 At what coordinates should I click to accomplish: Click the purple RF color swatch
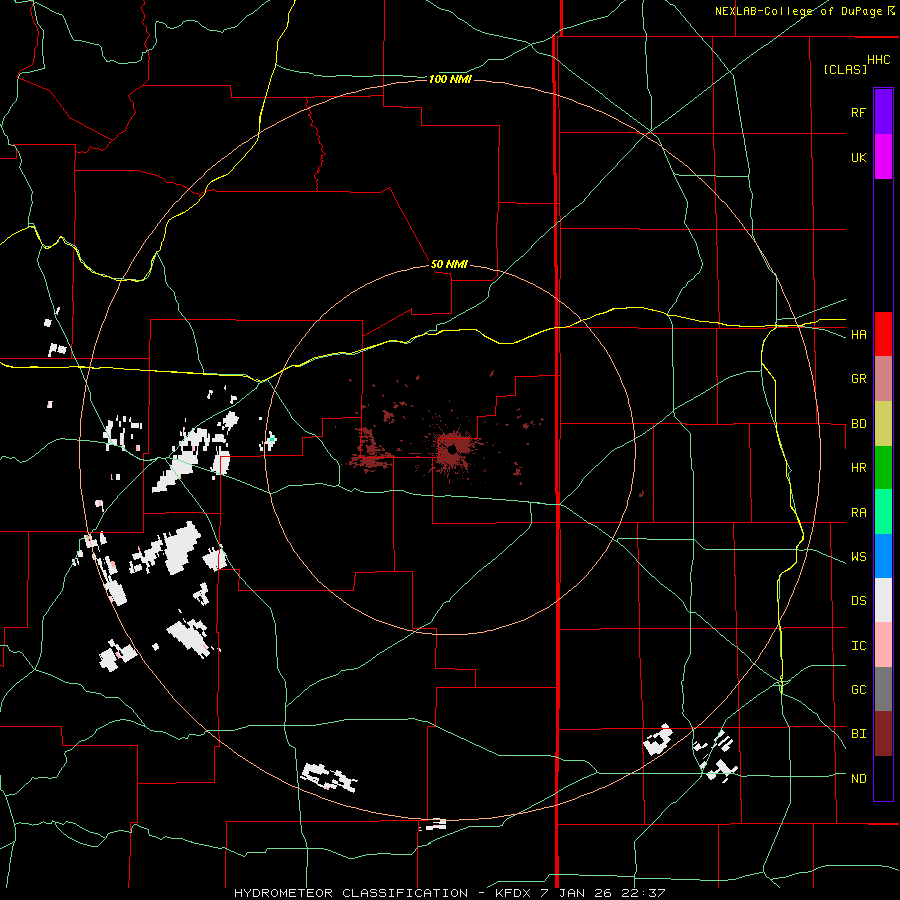[x=883, y=112]
